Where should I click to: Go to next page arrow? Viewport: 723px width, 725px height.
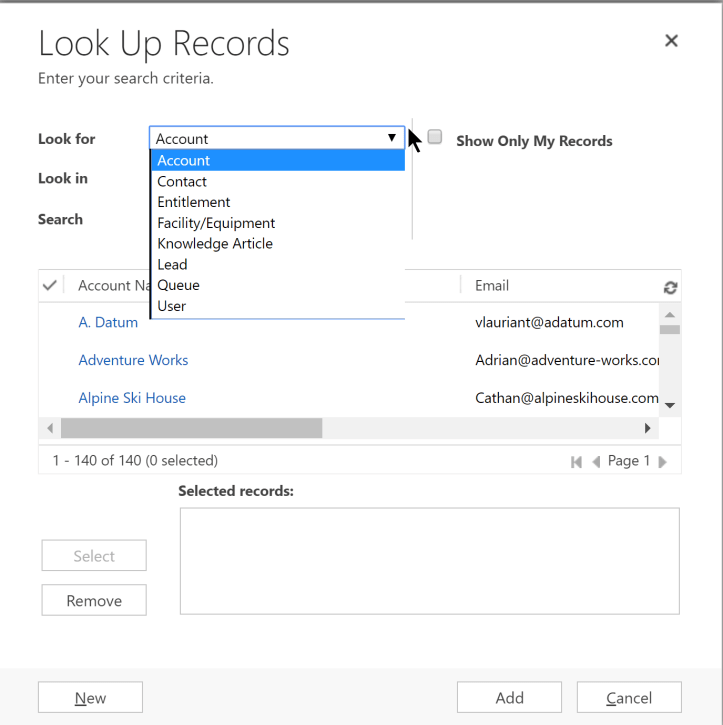(662, 462)
